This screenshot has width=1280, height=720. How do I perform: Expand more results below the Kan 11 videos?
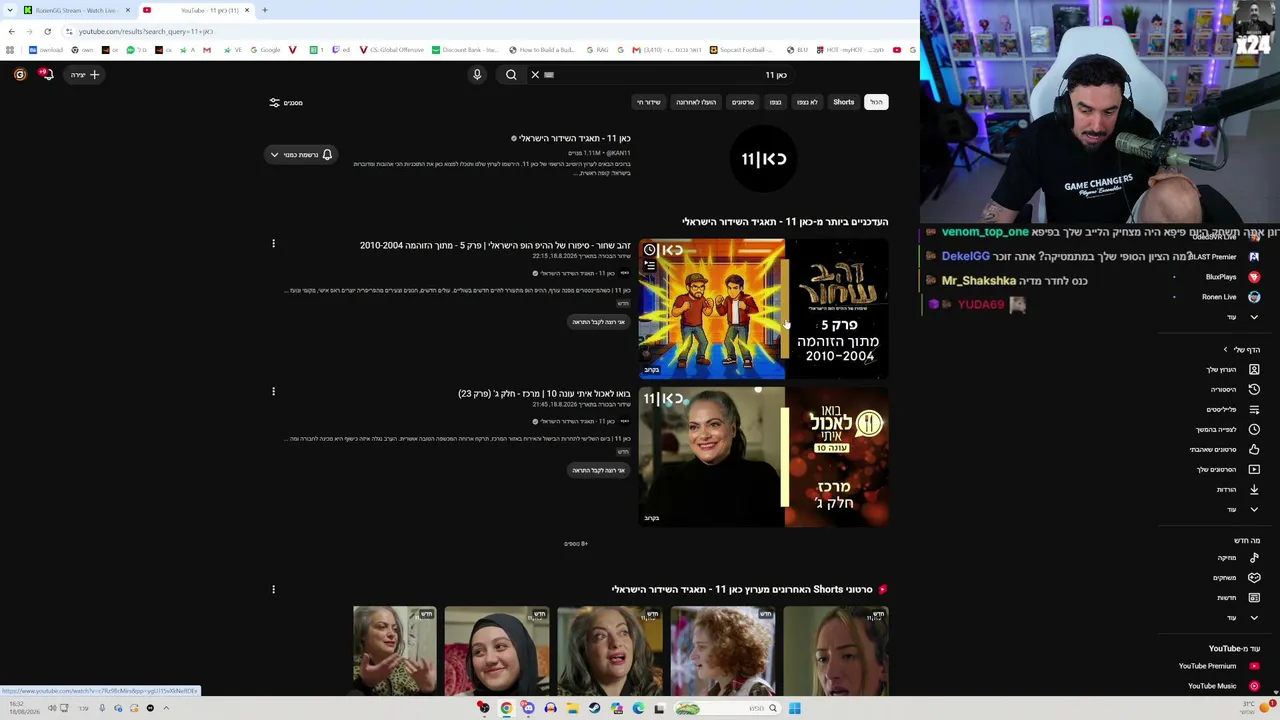(576, 544)
